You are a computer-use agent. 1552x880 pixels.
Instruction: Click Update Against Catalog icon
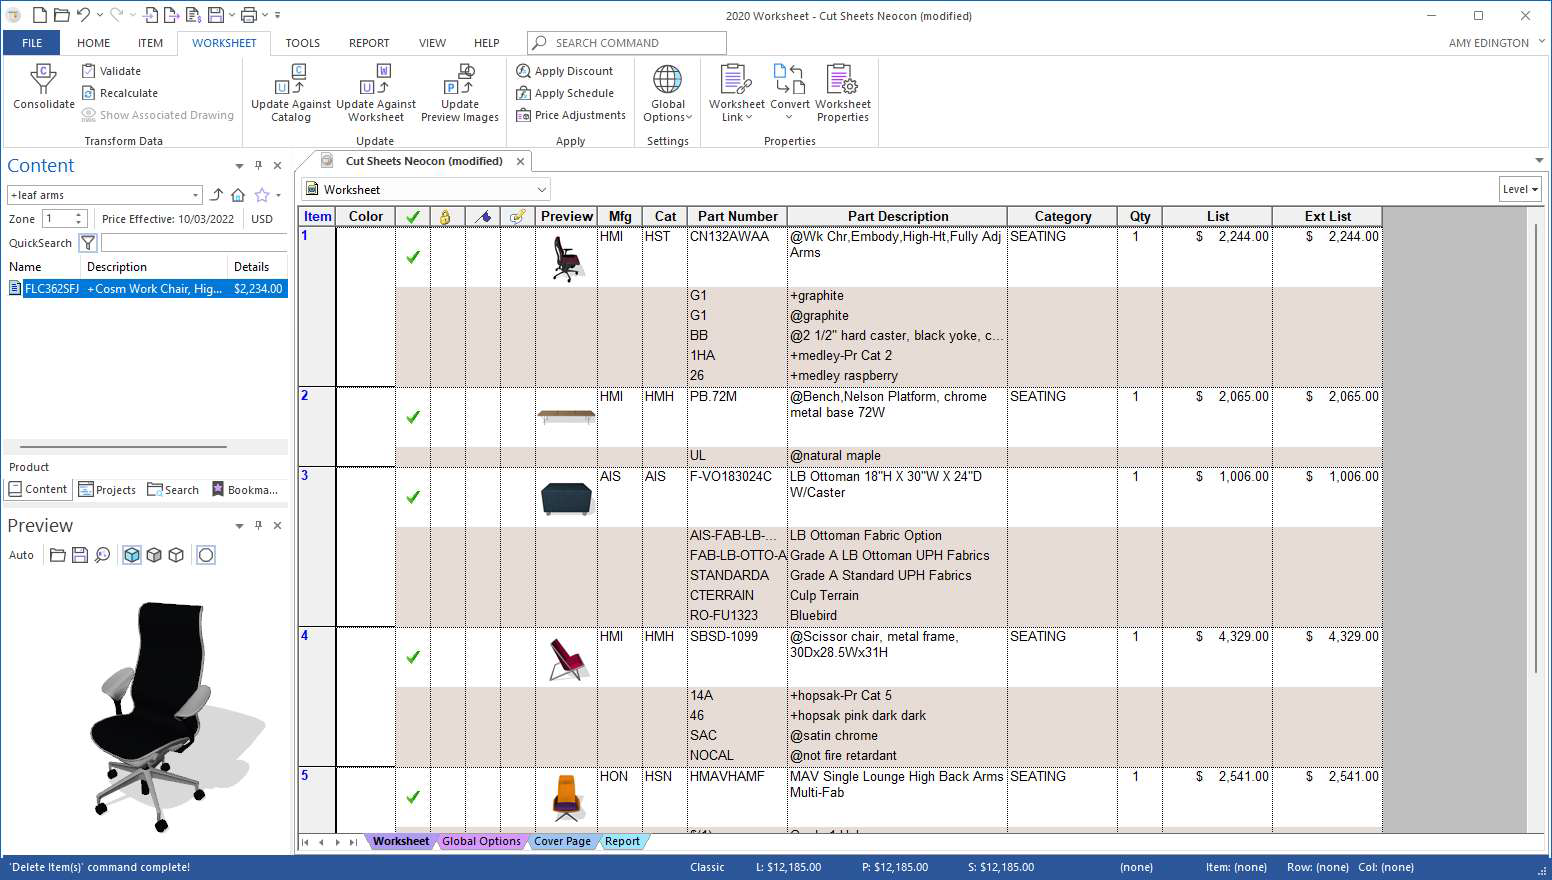coord(290,80)
